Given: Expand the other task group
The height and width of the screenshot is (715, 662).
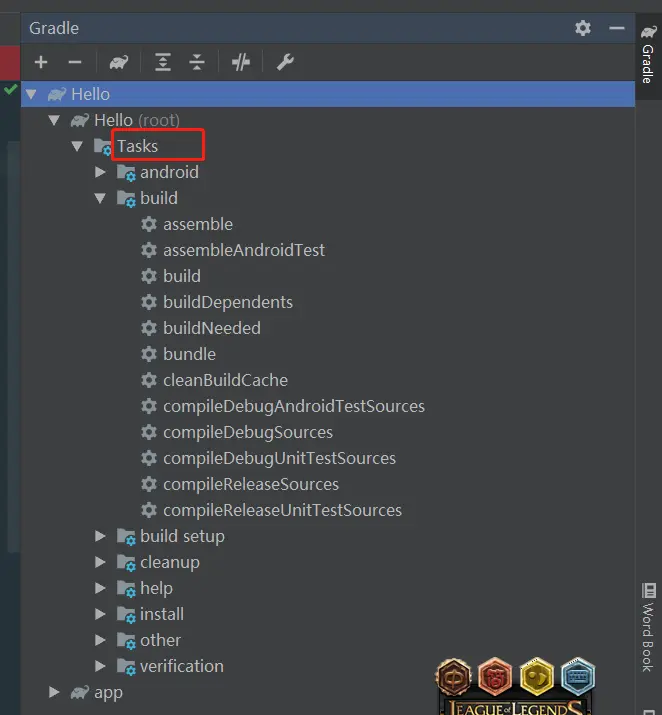Looking at the screenshot, I should point(100,640).
